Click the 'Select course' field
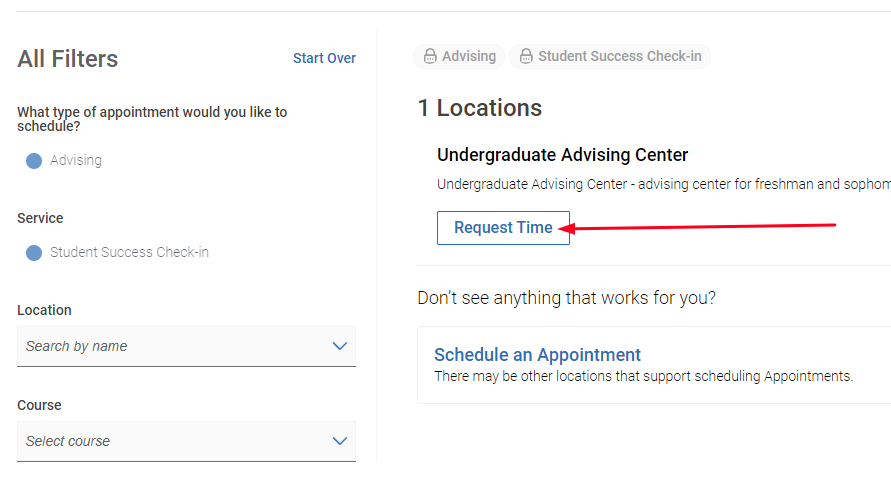This screenshot has height=495, width=891. tap(170, 441)
